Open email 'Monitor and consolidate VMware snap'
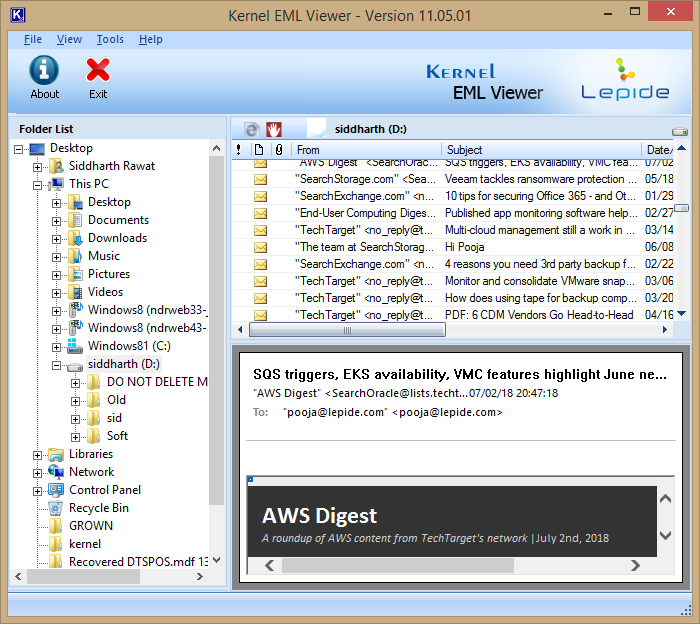 click(453, 281)
